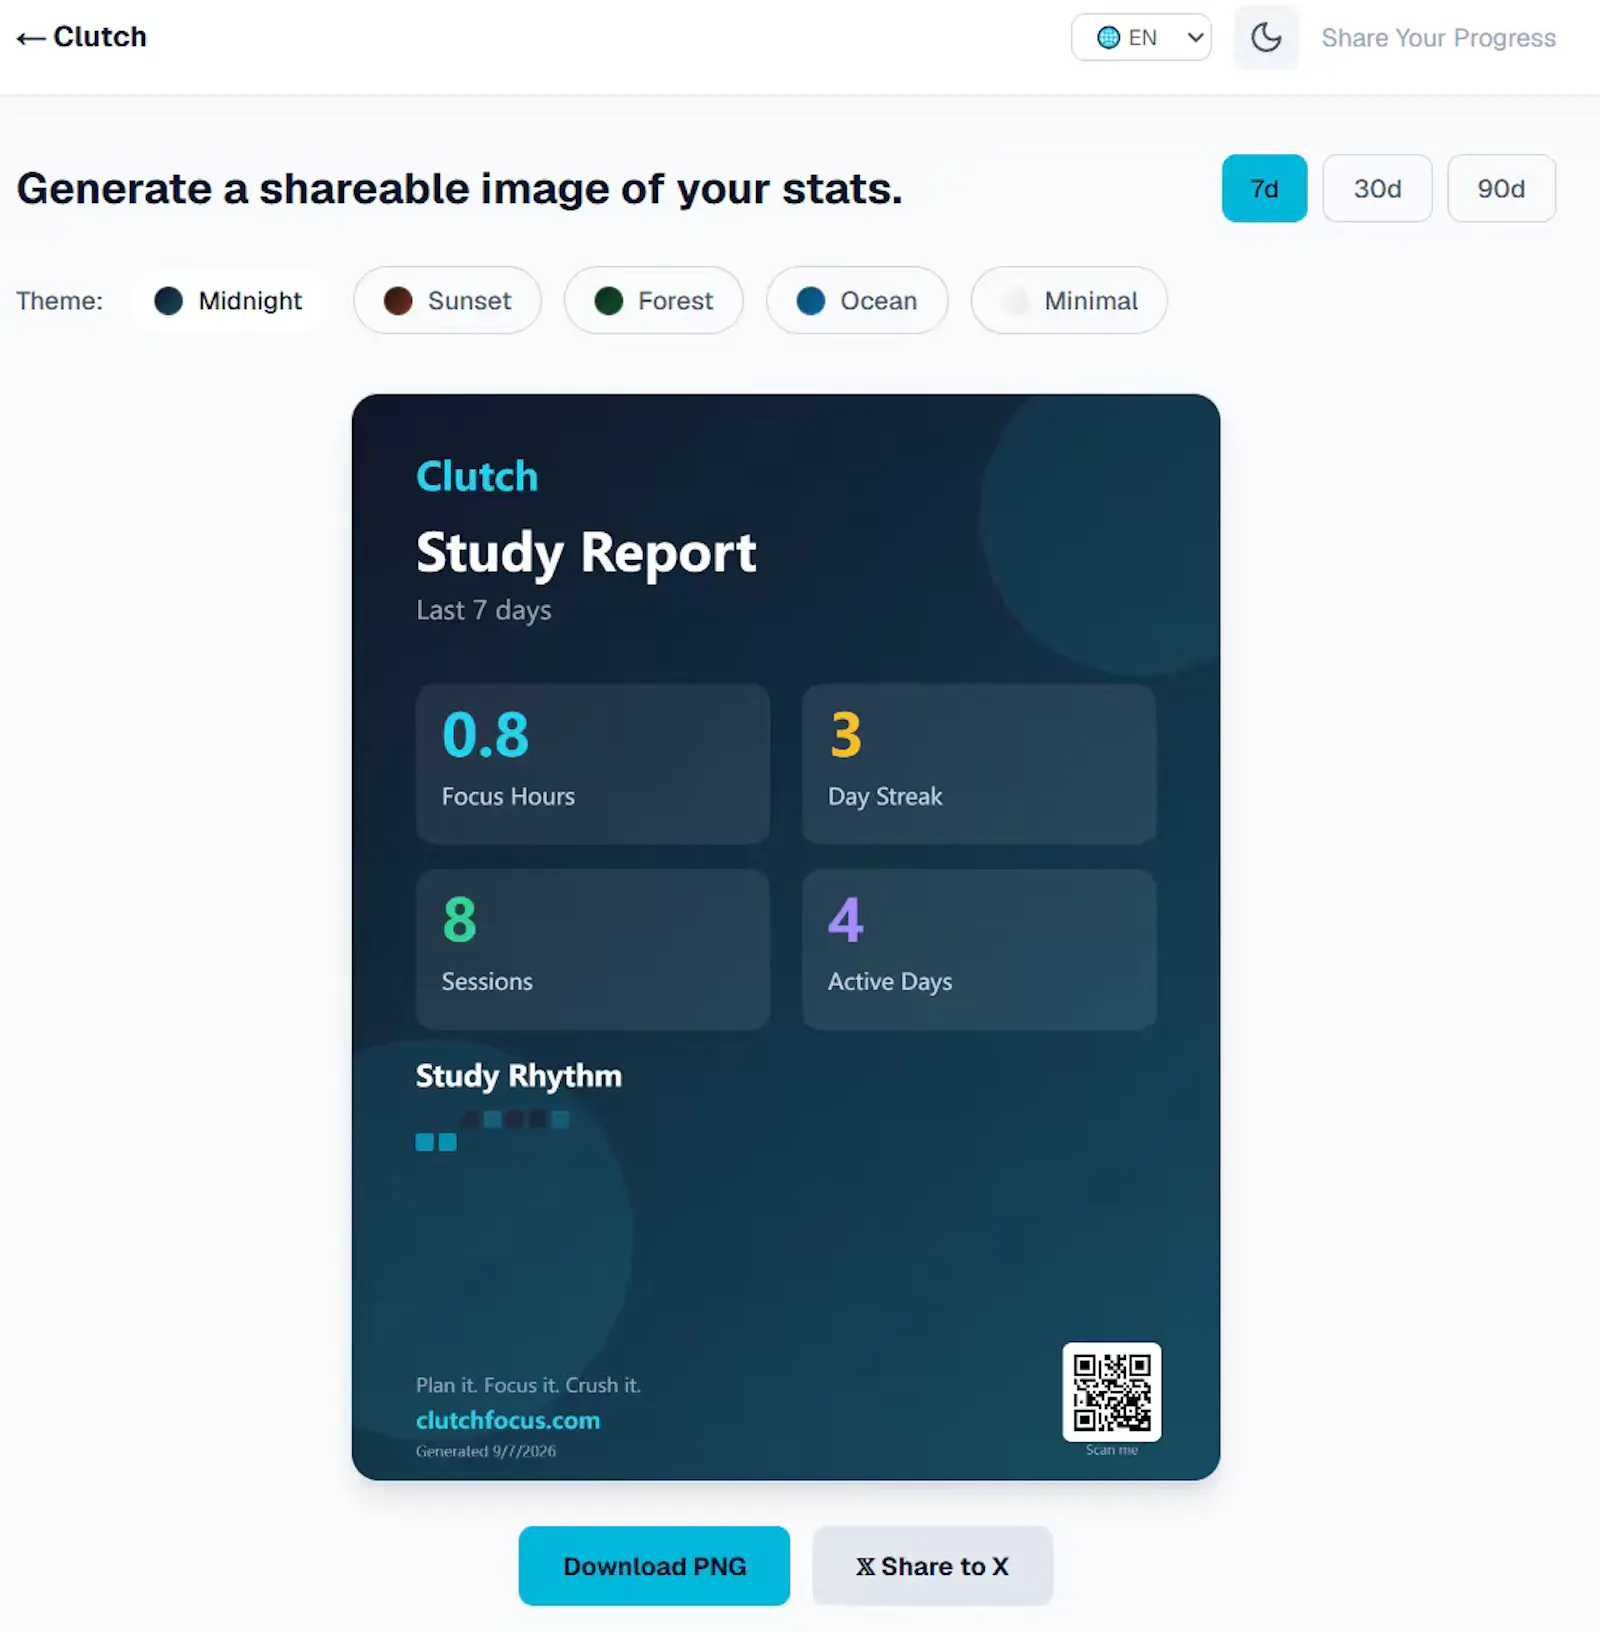This screenshot has height=1632, width=1600.
Task: Expand the language selector chevron
Action: 1195,38
